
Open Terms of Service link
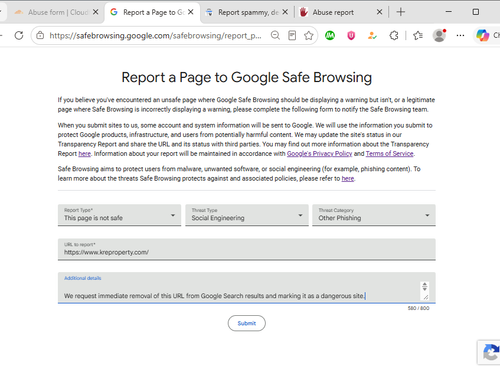point(389,154)
